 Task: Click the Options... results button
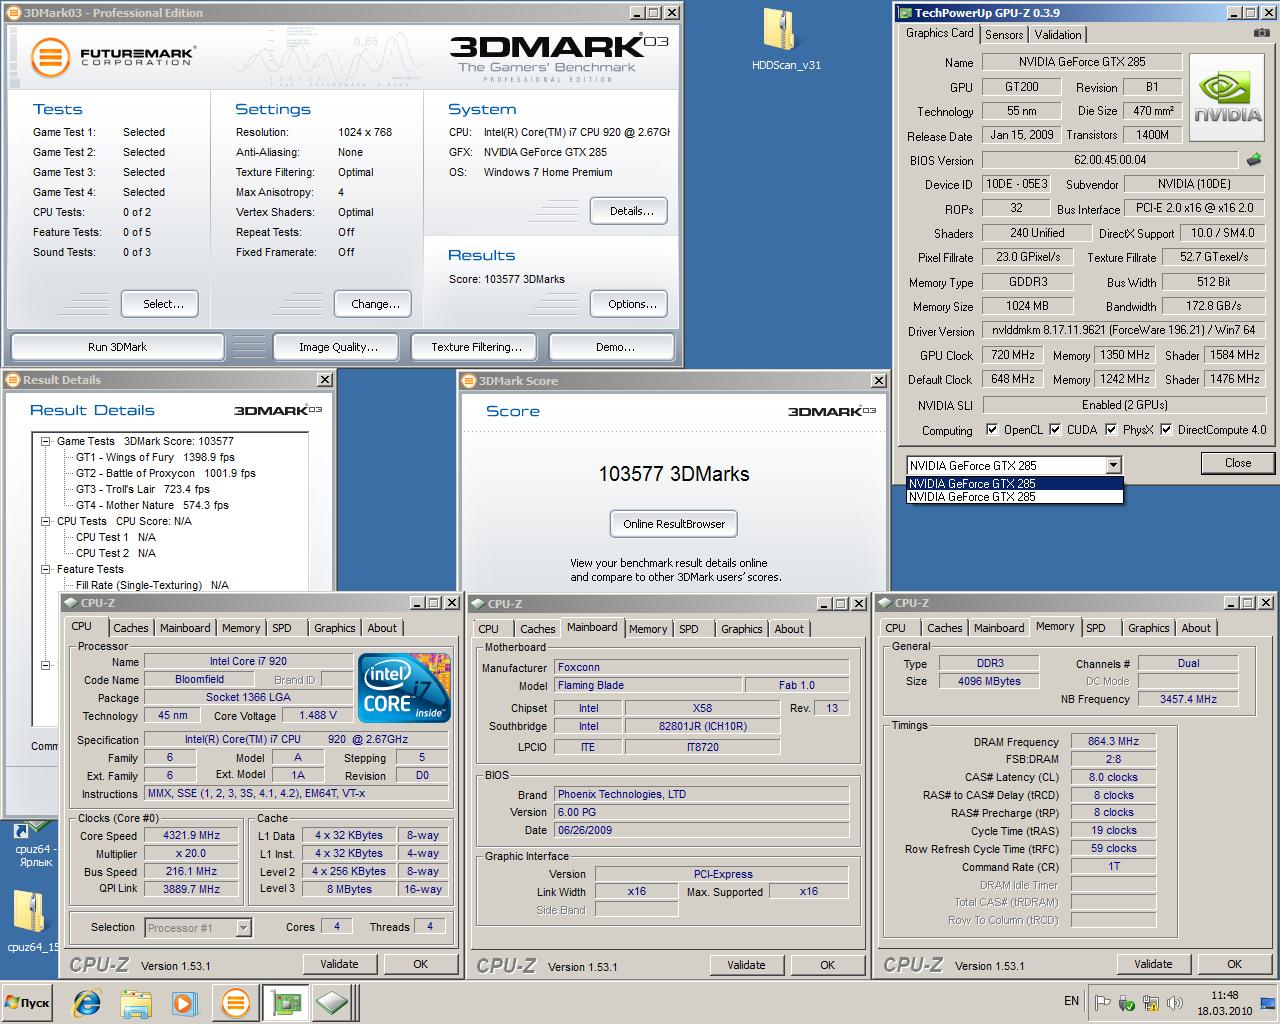pyautogui.click(x=631, y=304)
